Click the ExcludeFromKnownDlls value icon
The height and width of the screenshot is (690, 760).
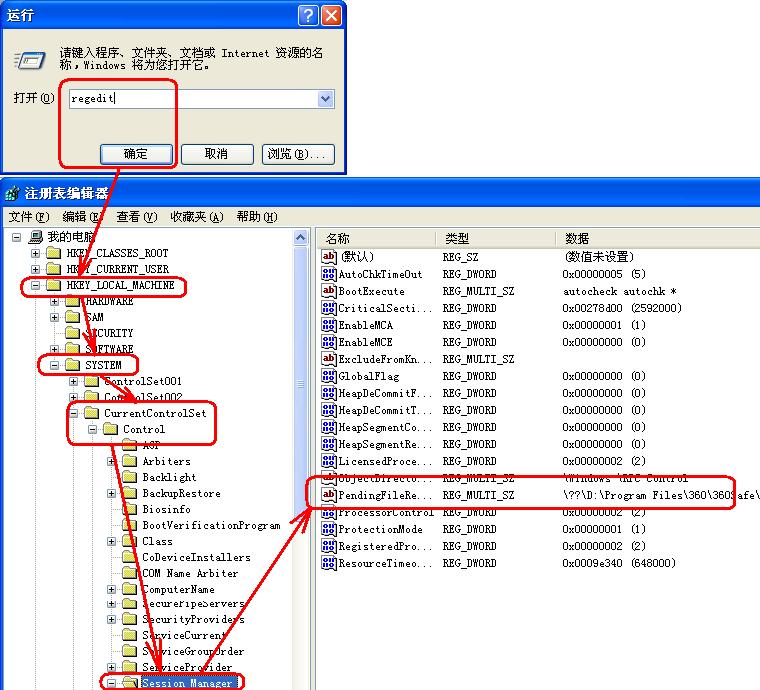(328, 359)
